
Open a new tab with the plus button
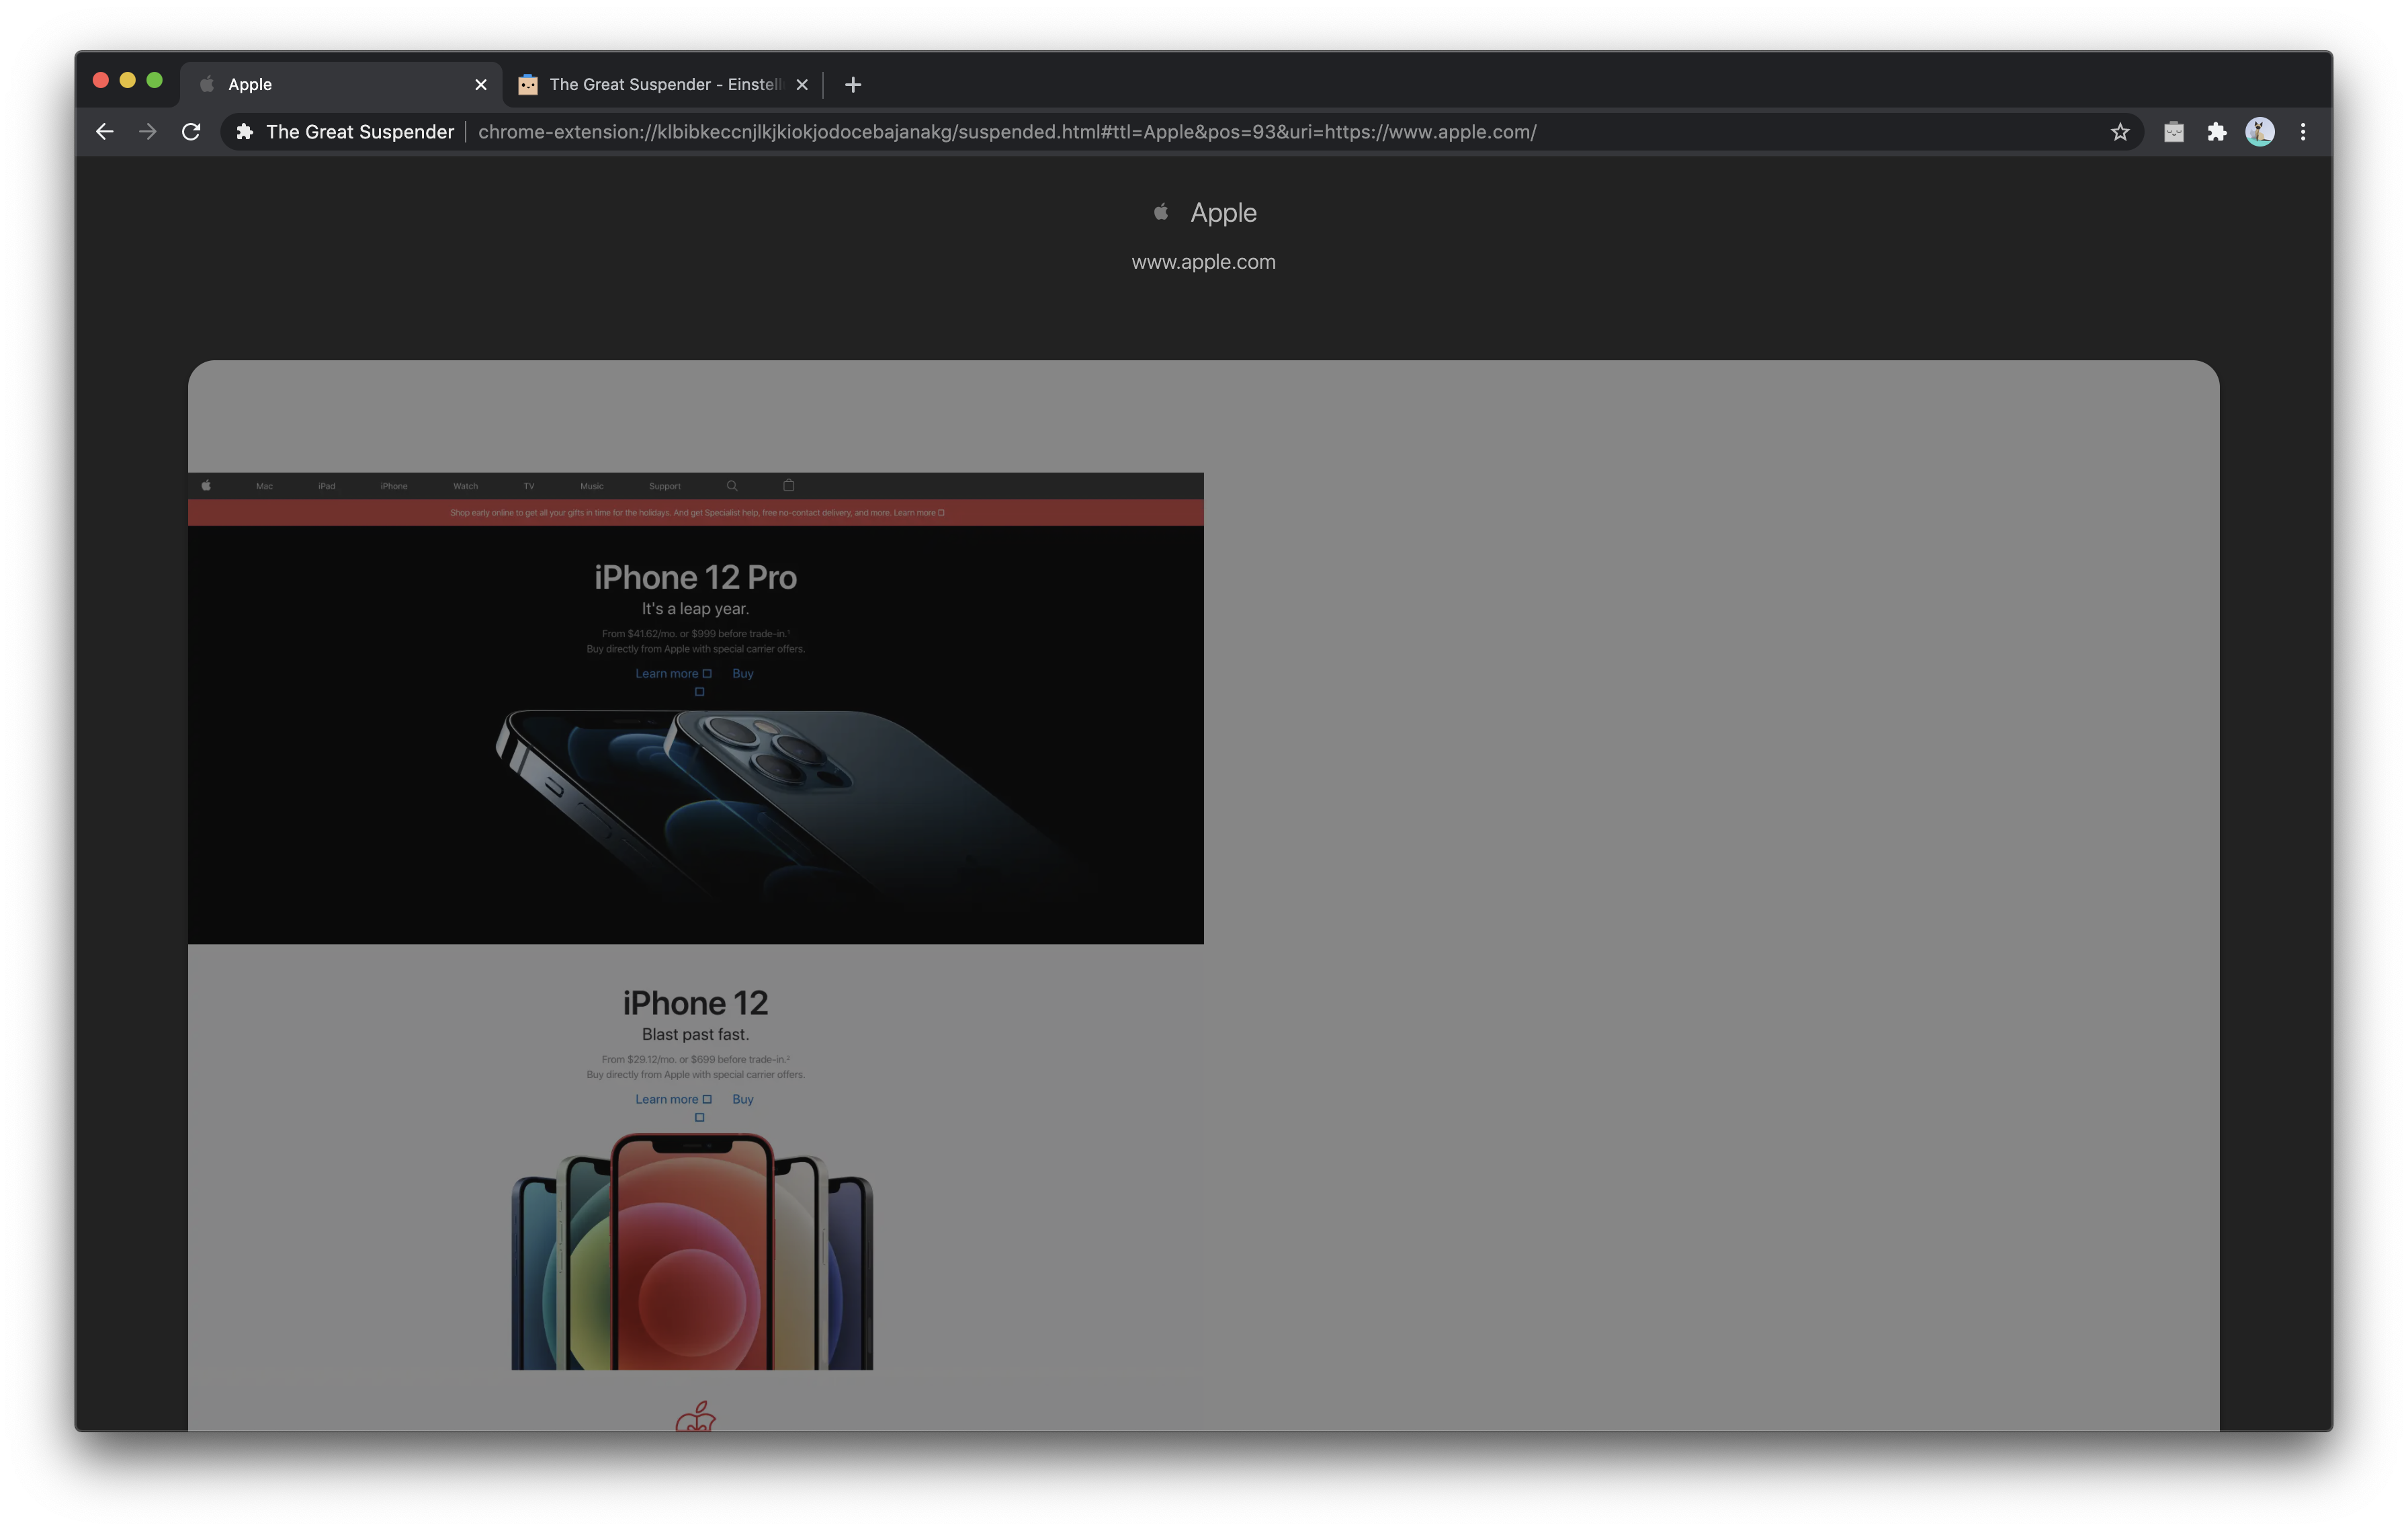point(853,85)
